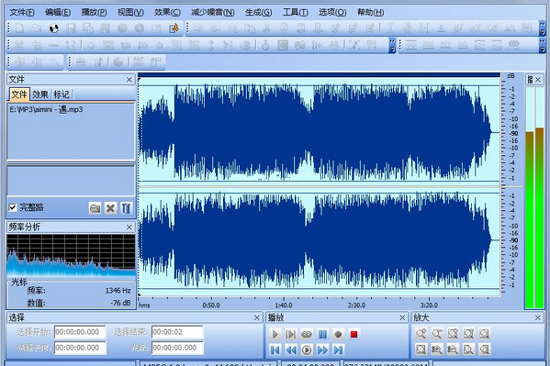Image resolution: width=550 pixels, height=366 pixels.
Task: Open the 文件(F) menu
Action: (x=22, y=12)
